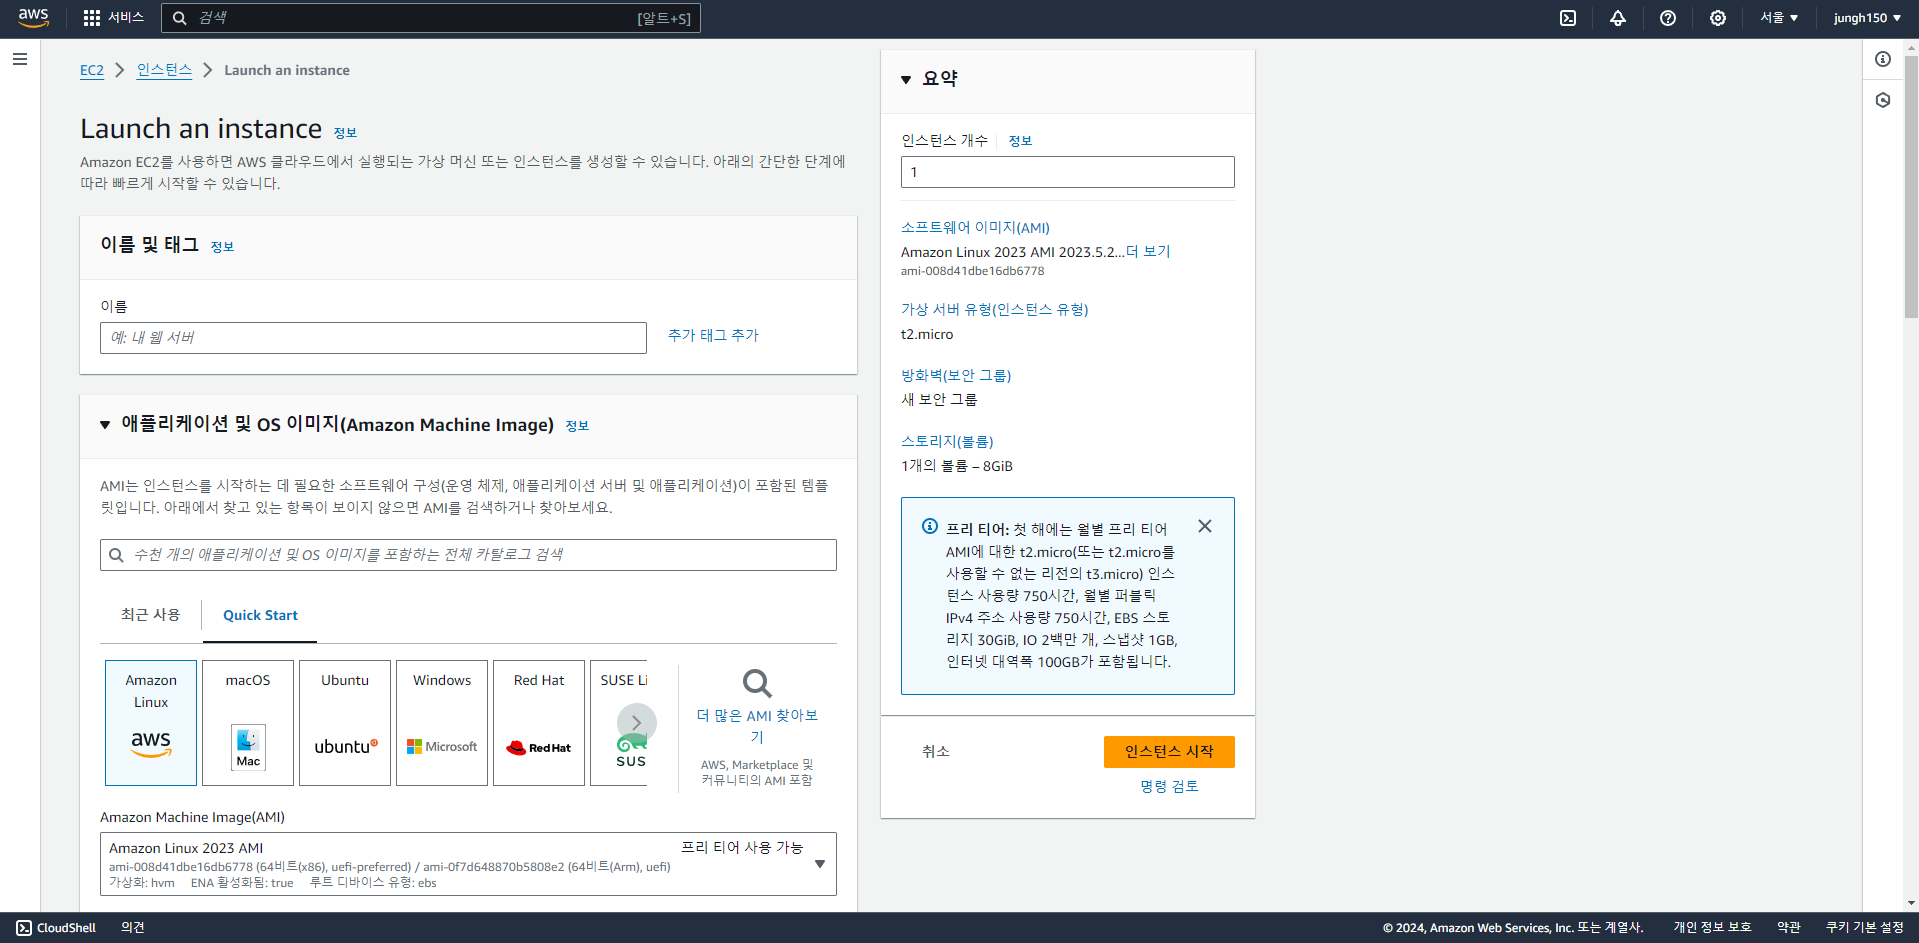The height and width of the screenshot is (943, 1919).
Task: Click the instance name input field
Action: pos(373,338)
